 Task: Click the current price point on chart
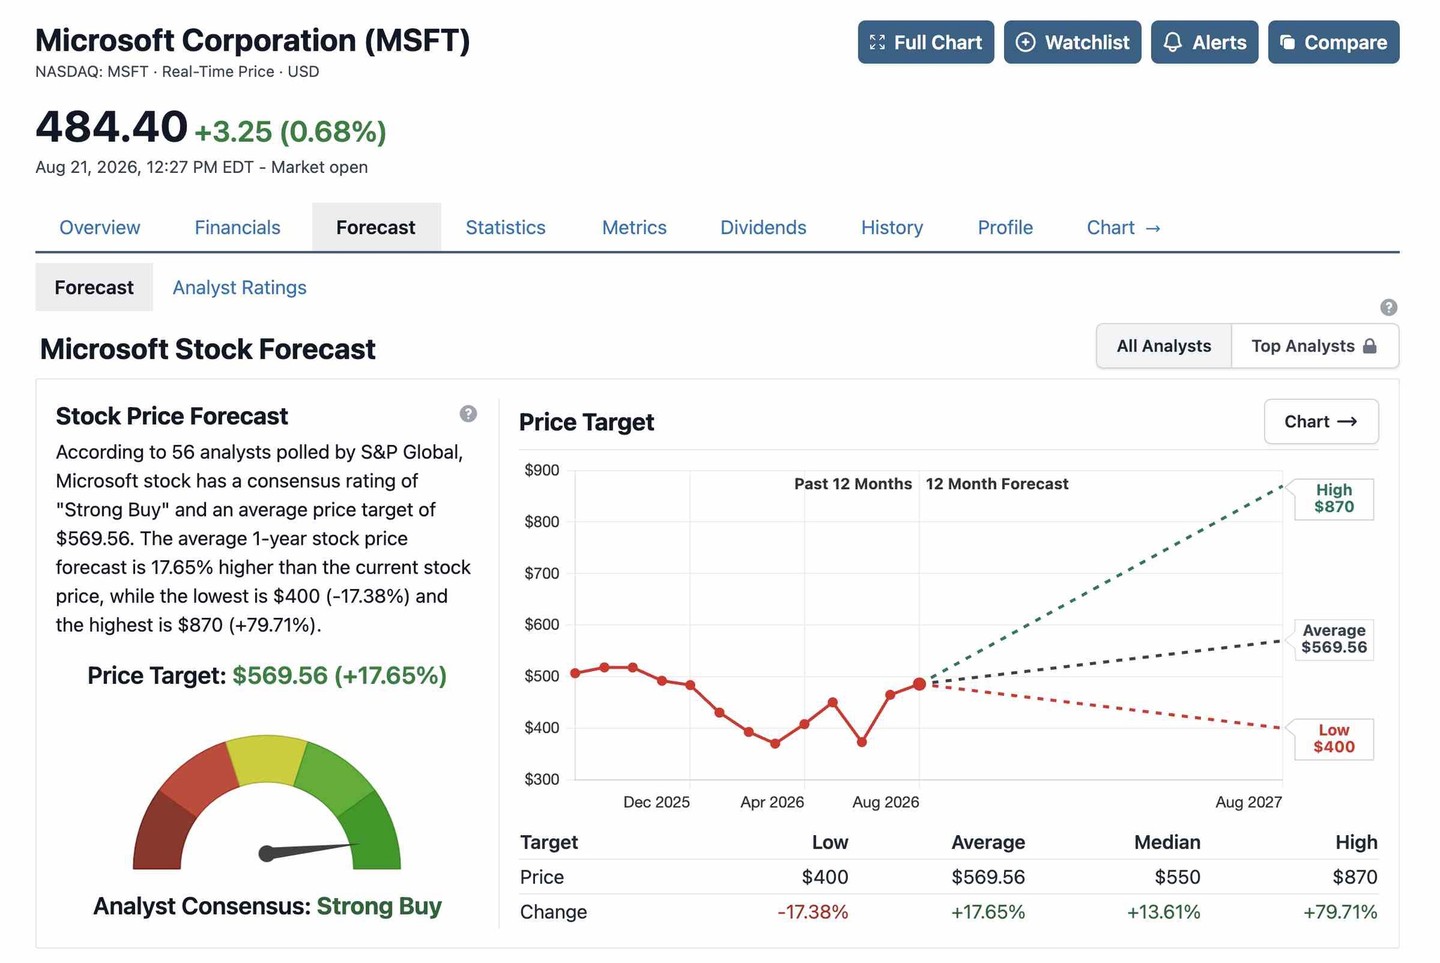[920, 684]
